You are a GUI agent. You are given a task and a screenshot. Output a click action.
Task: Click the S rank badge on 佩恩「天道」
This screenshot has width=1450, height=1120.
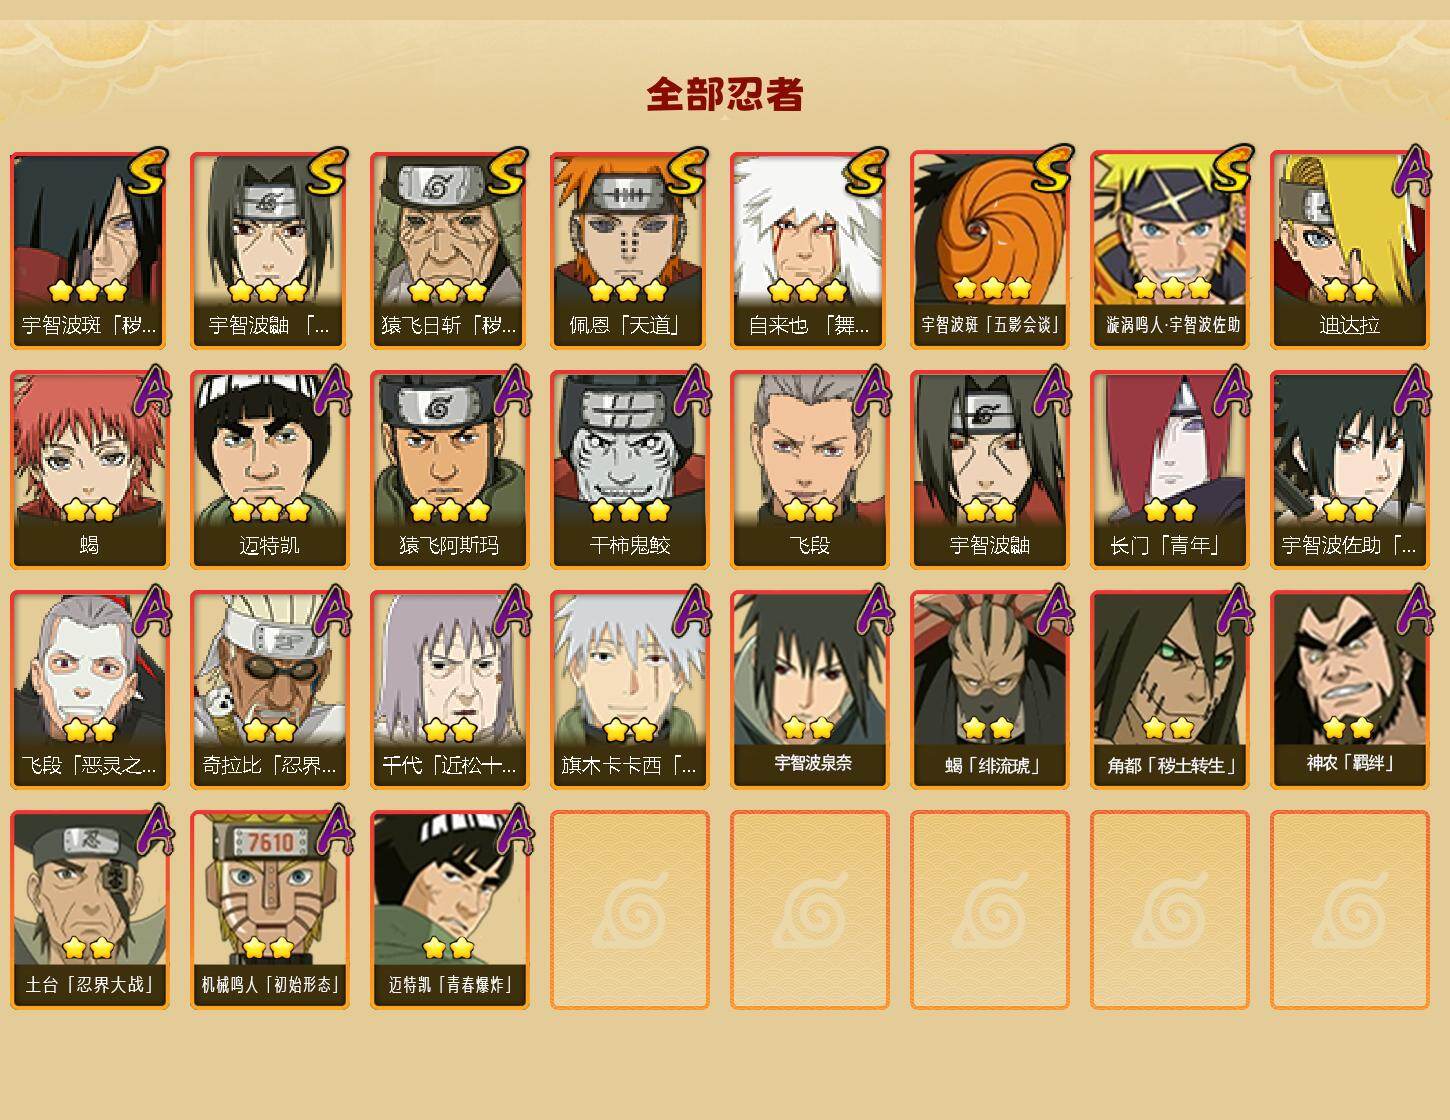[x=686, y=172]
